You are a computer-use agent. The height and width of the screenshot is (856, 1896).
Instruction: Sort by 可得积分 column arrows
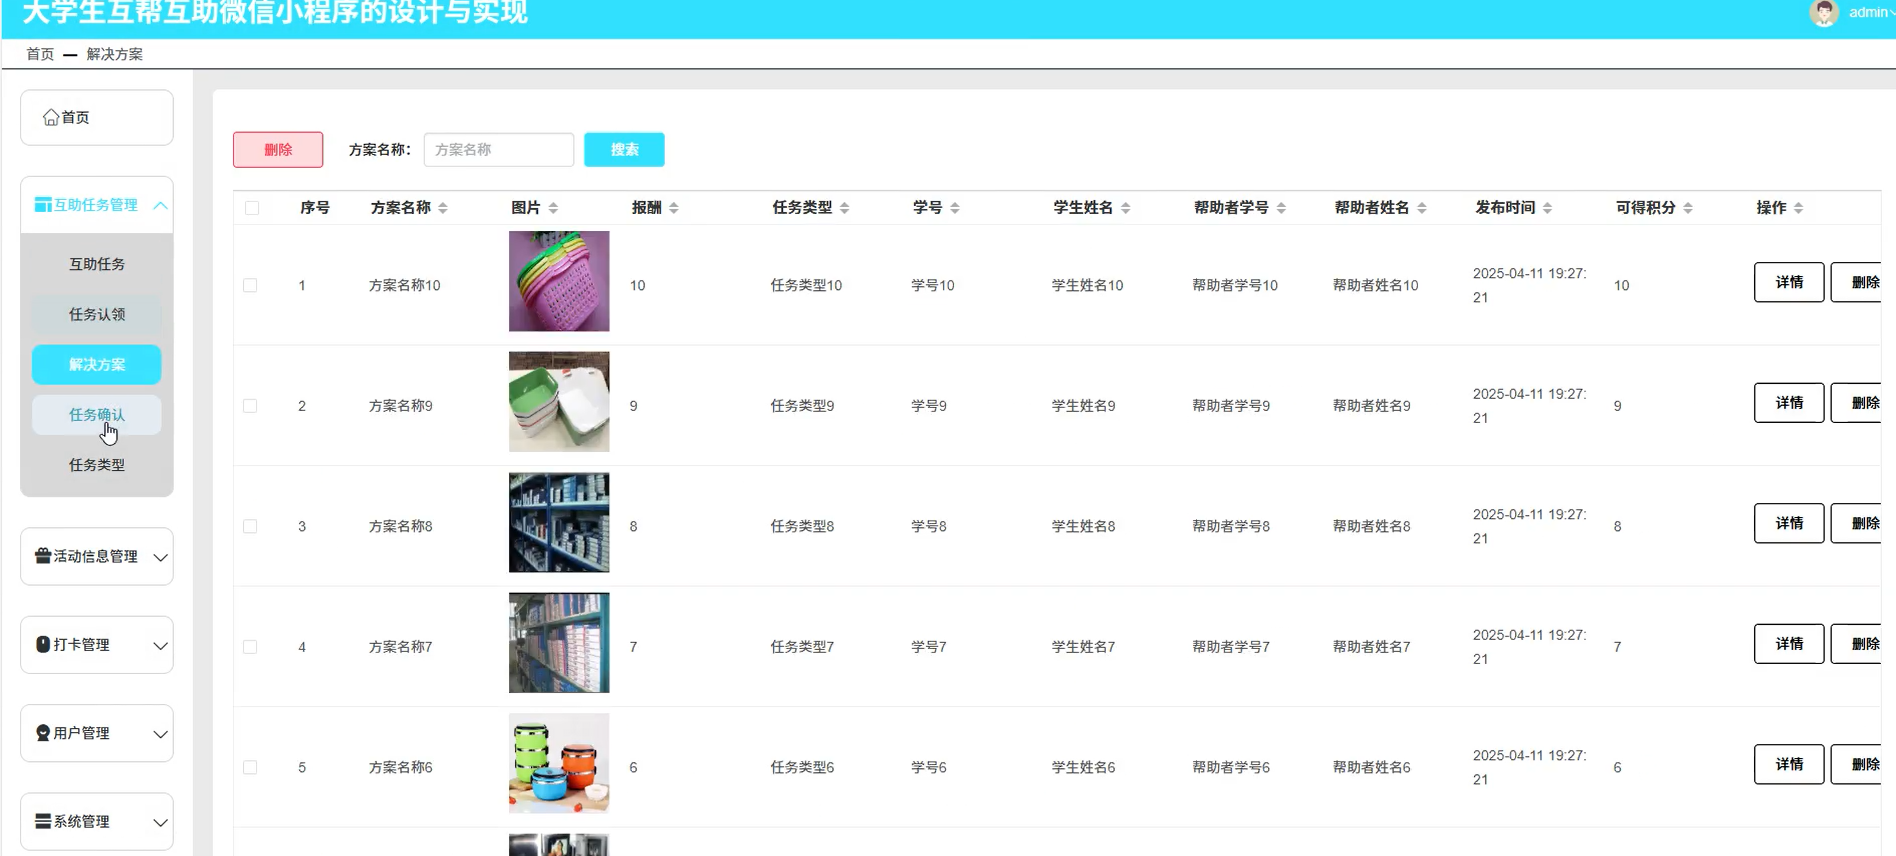coord(1688,208)
